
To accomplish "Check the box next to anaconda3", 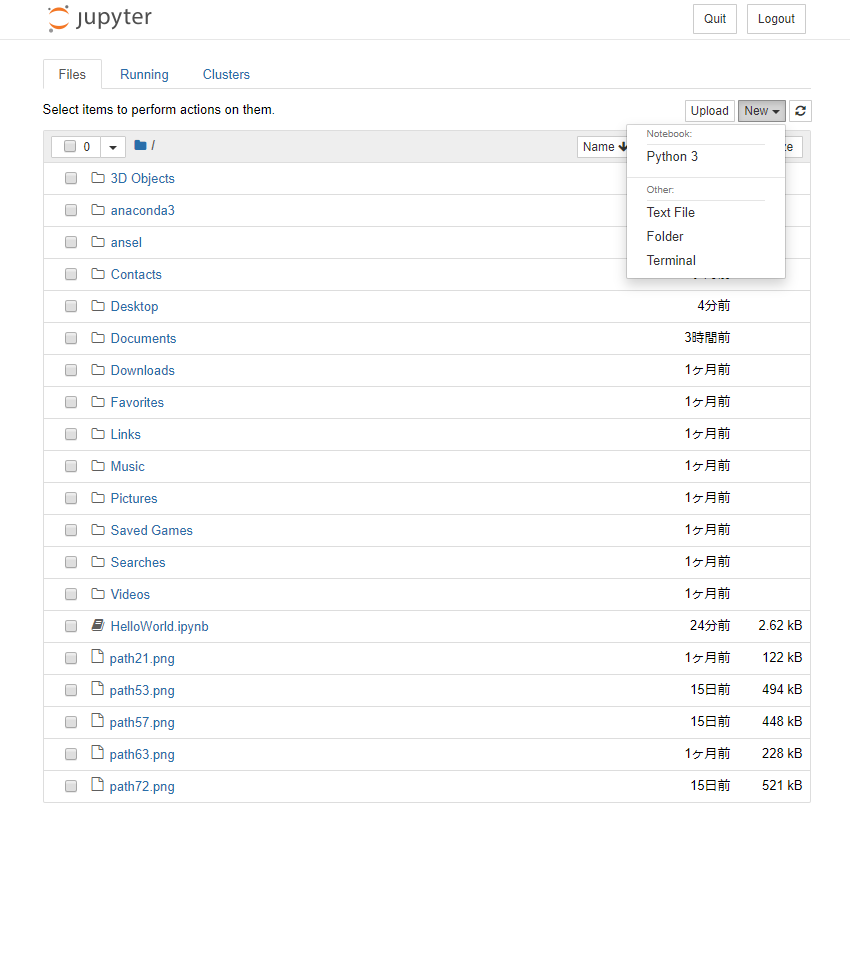I will point(71,210).
